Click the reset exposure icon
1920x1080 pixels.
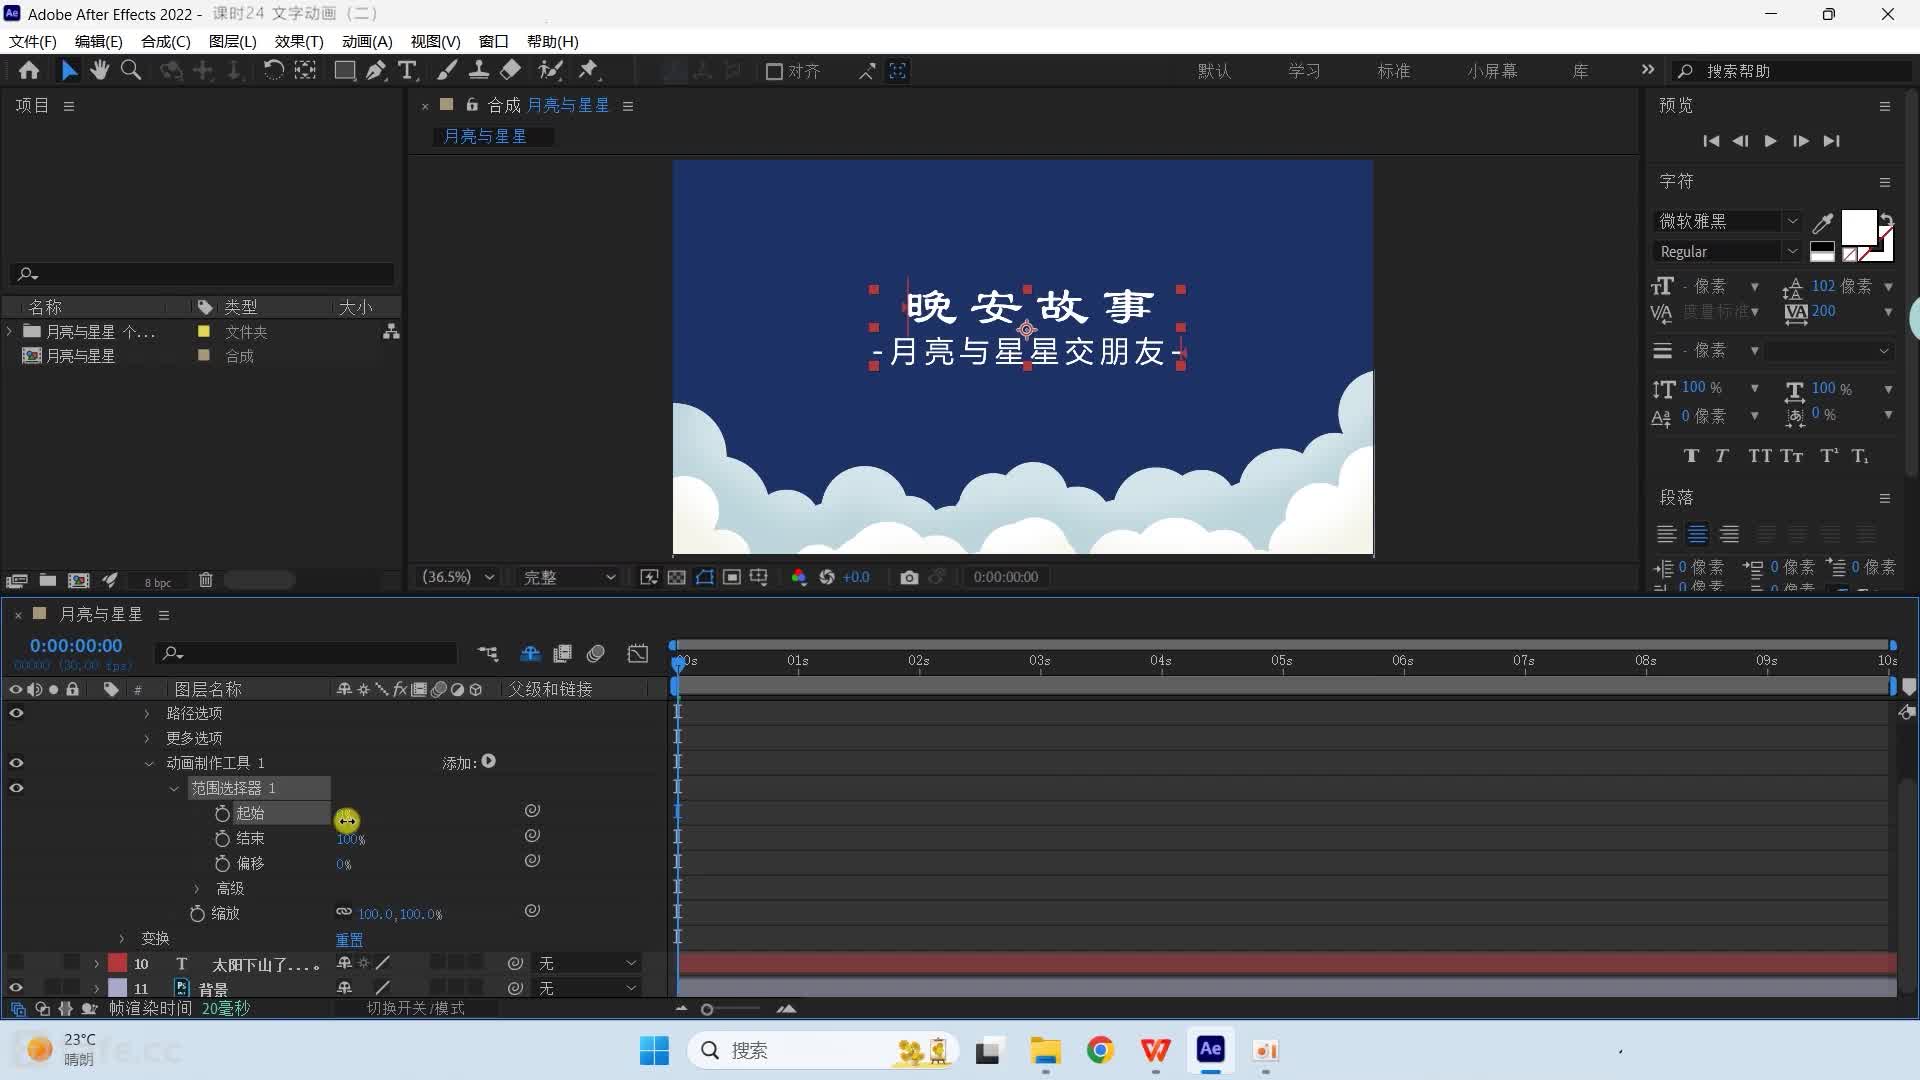point(827,577)
